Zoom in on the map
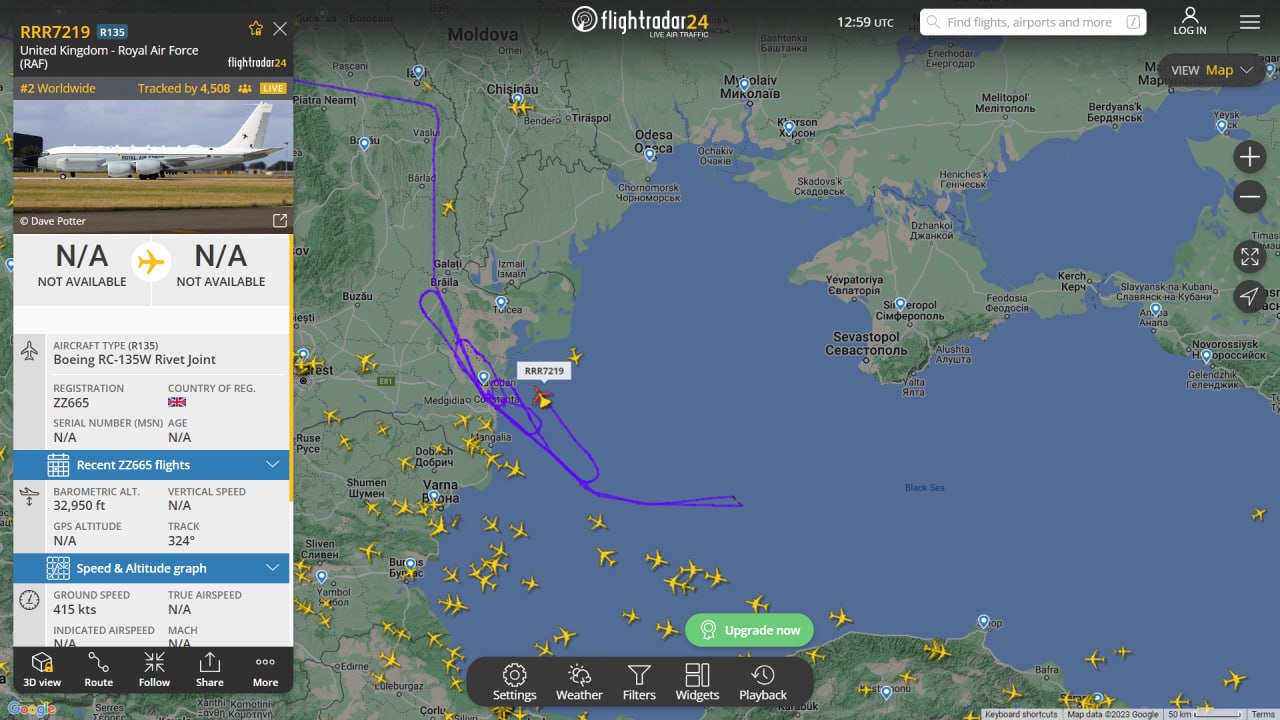Screen dimensions: 1280x720 coord(1250,157)
